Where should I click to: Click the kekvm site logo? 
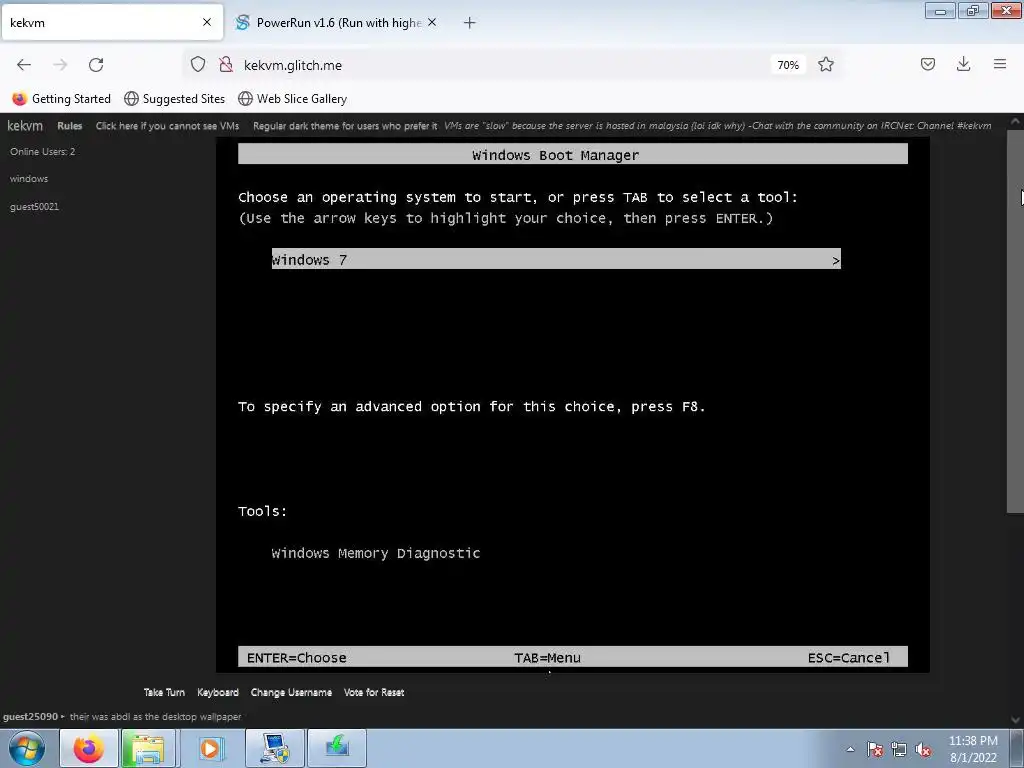25,125
